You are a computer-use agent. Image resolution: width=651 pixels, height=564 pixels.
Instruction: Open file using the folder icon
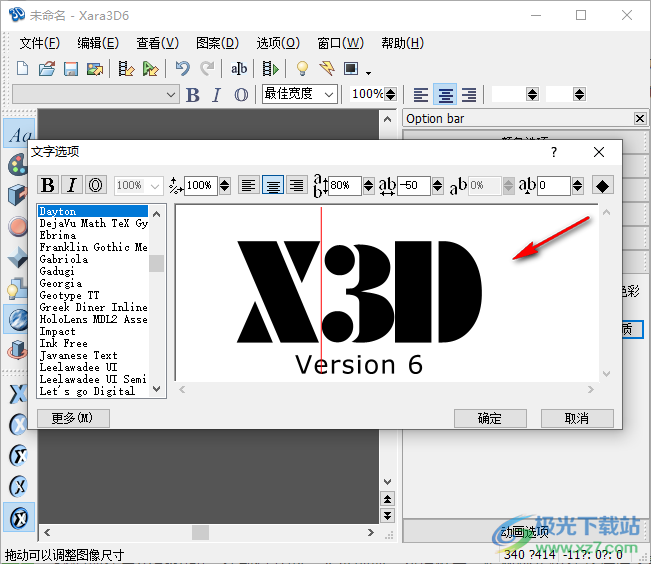coord(46,69)
